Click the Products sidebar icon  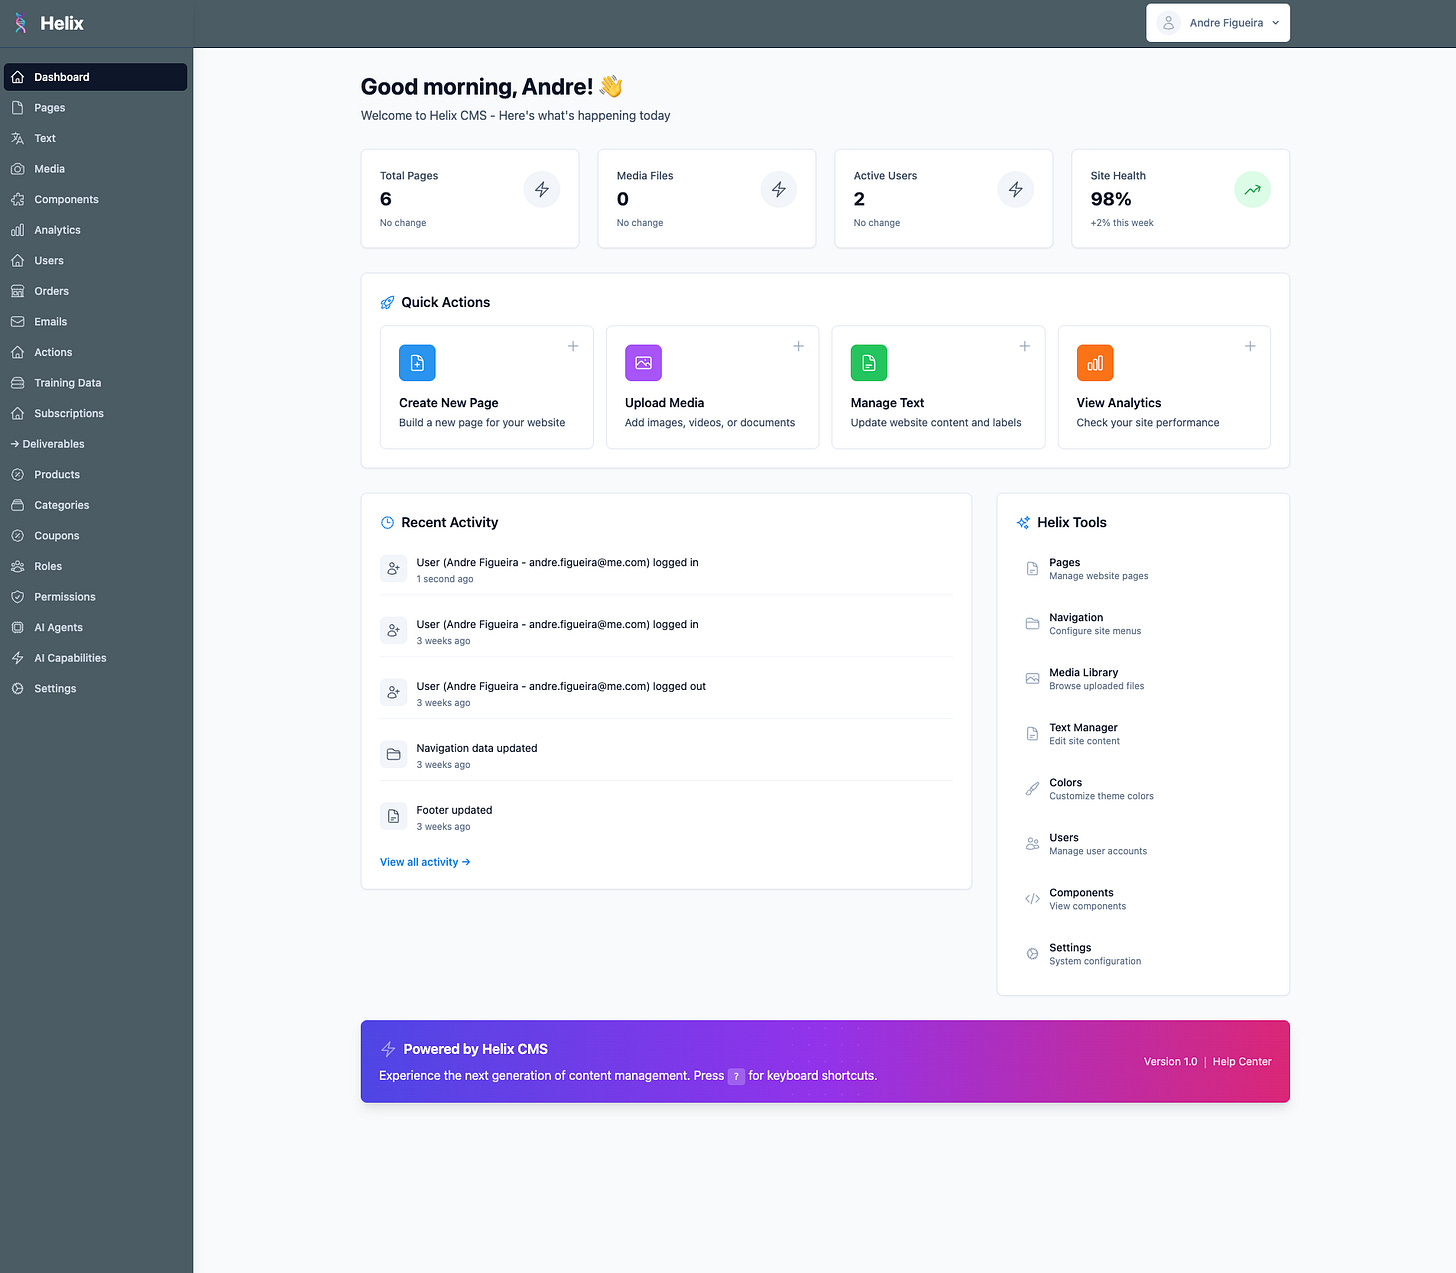pos(17,475)
